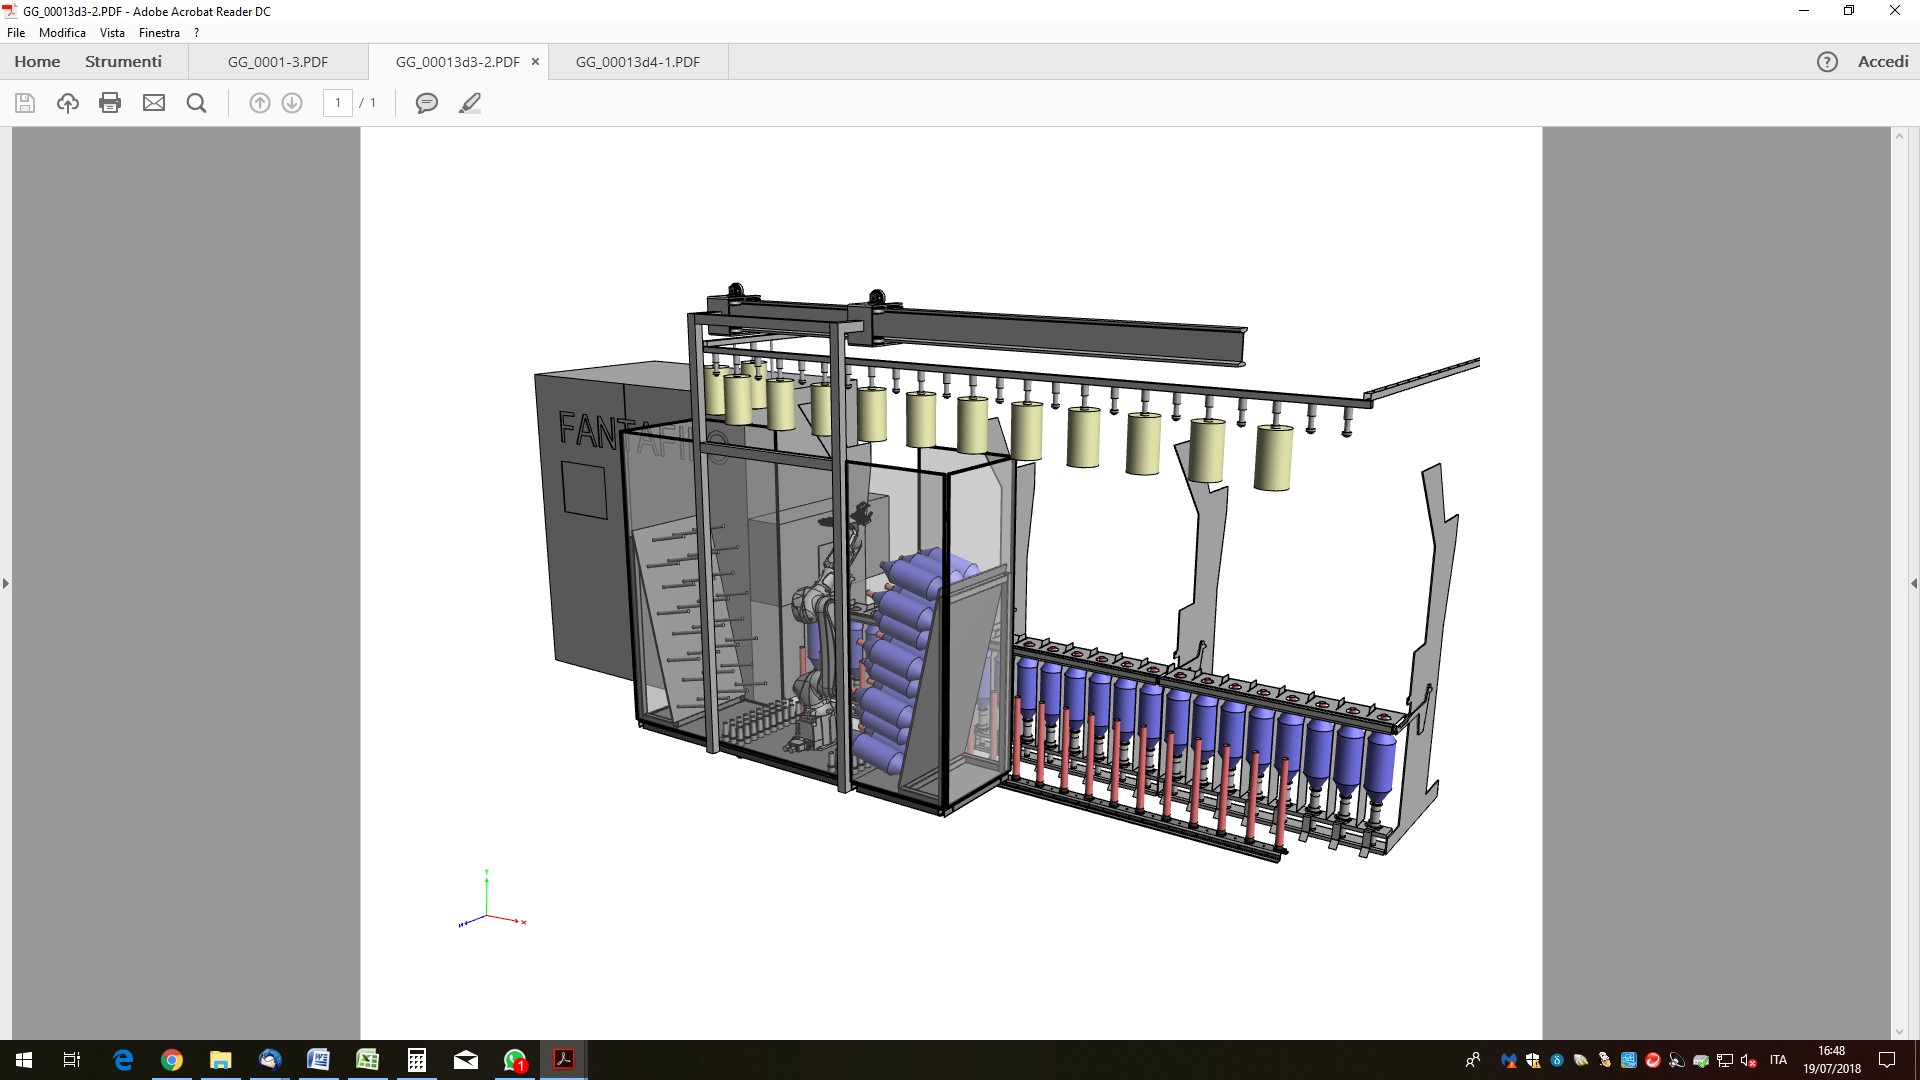
Task: Select the highlight pen tool
Action: 470,103
